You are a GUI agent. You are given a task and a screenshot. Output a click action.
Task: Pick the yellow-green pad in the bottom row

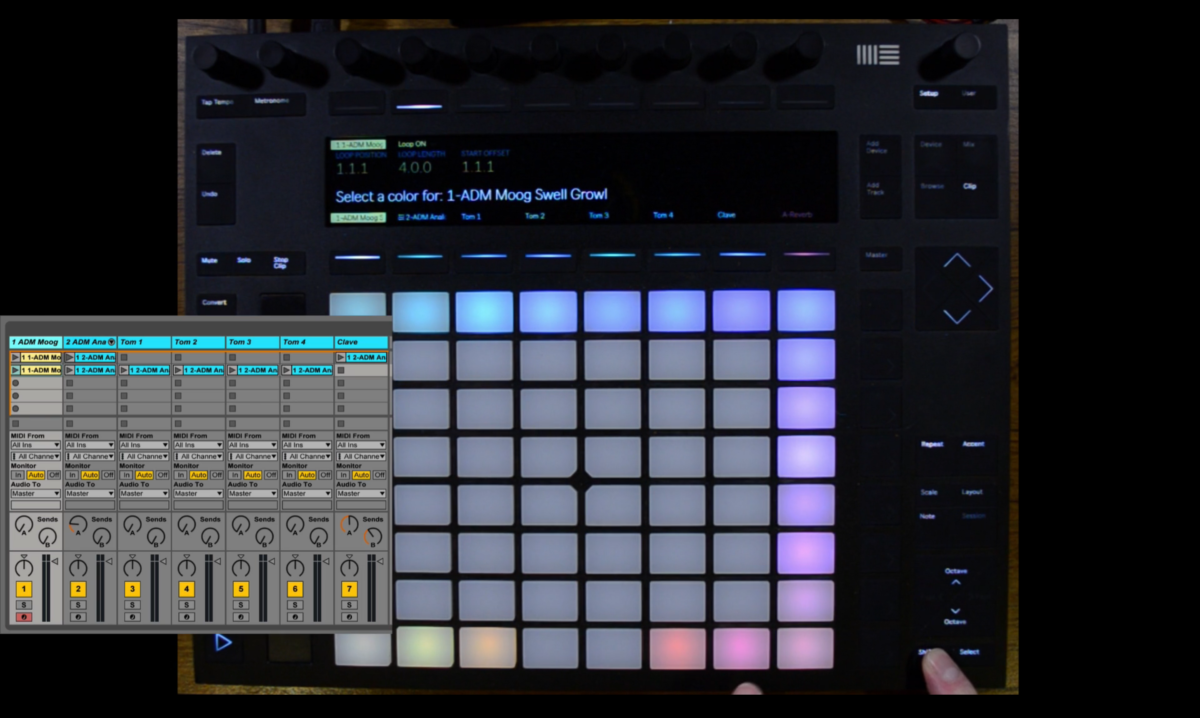[425, 648]
